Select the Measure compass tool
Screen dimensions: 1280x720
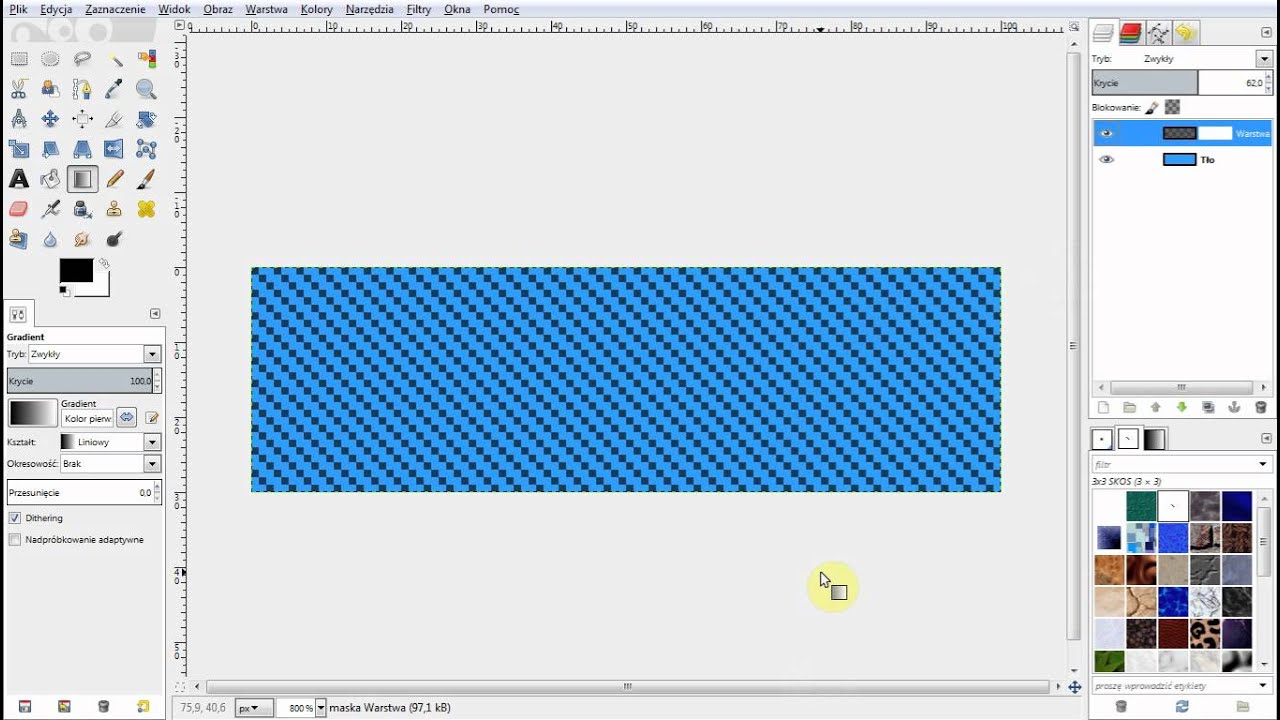(x=19, y=119)
